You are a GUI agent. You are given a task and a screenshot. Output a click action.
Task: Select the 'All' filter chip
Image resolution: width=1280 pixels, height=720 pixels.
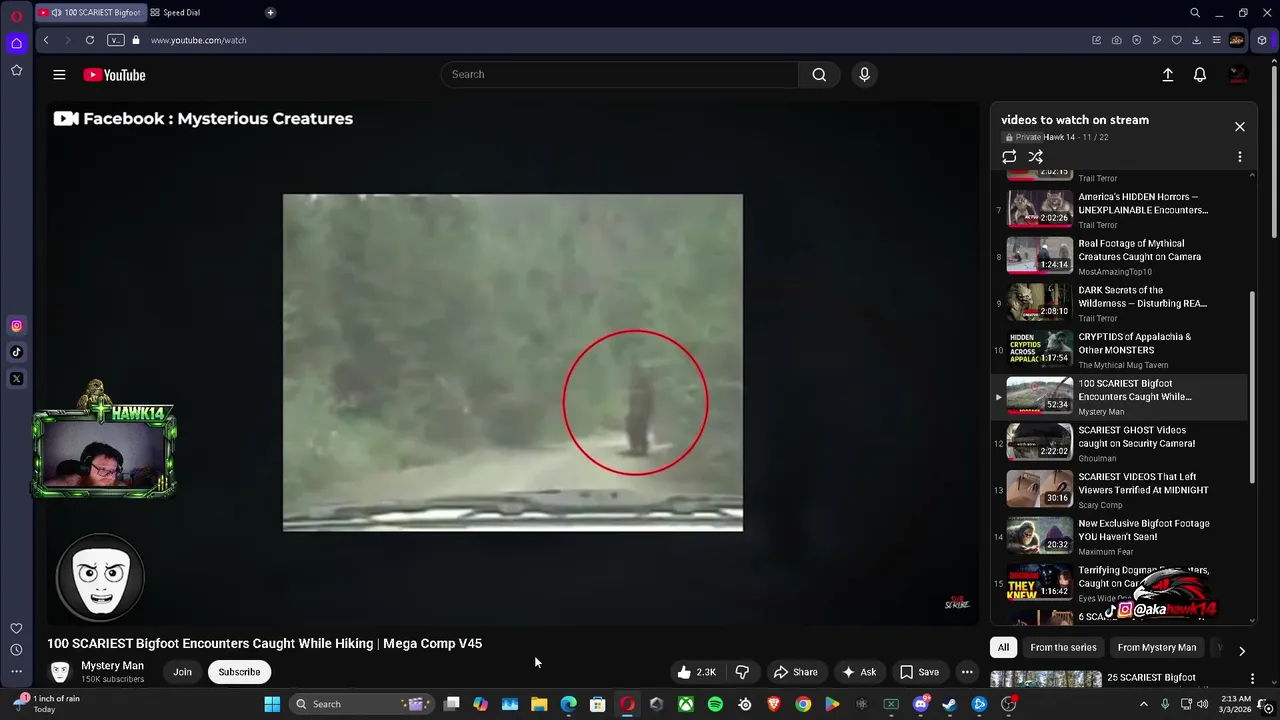pos(1003,647)
